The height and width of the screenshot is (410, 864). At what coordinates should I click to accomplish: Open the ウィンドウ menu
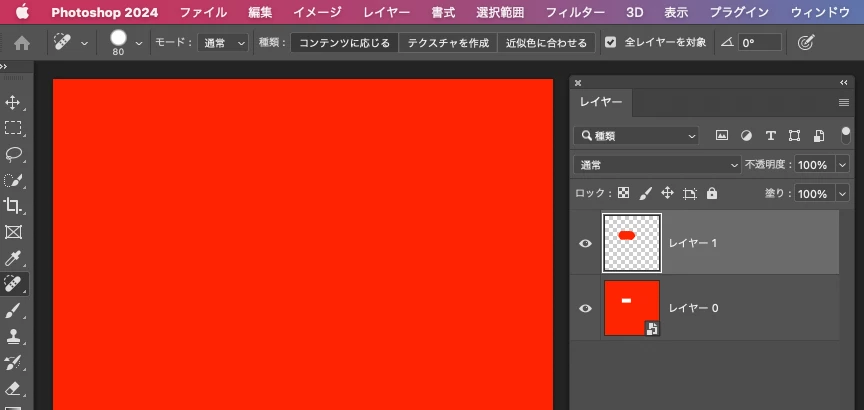[x=820, y=12]
